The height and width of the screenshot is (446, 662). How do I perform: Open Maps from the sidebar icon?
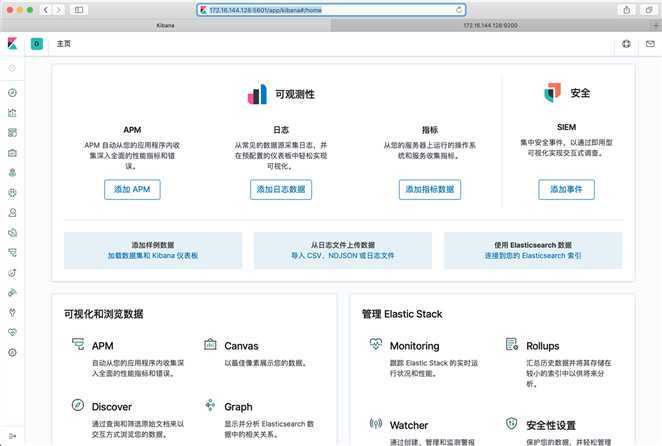[x=12, y=172]
